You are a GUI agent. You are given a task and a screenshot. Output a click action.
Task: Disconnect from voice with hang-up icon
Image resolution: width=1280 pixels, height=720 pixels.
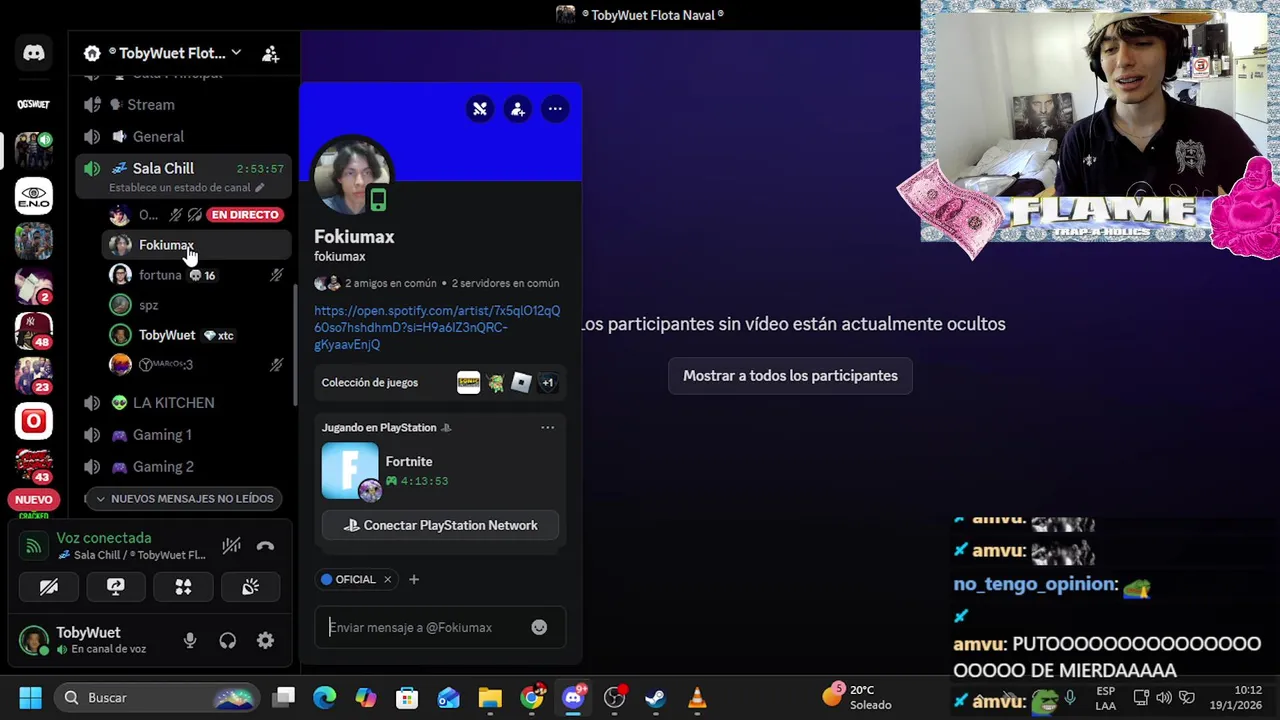click(x=265, y=546)
